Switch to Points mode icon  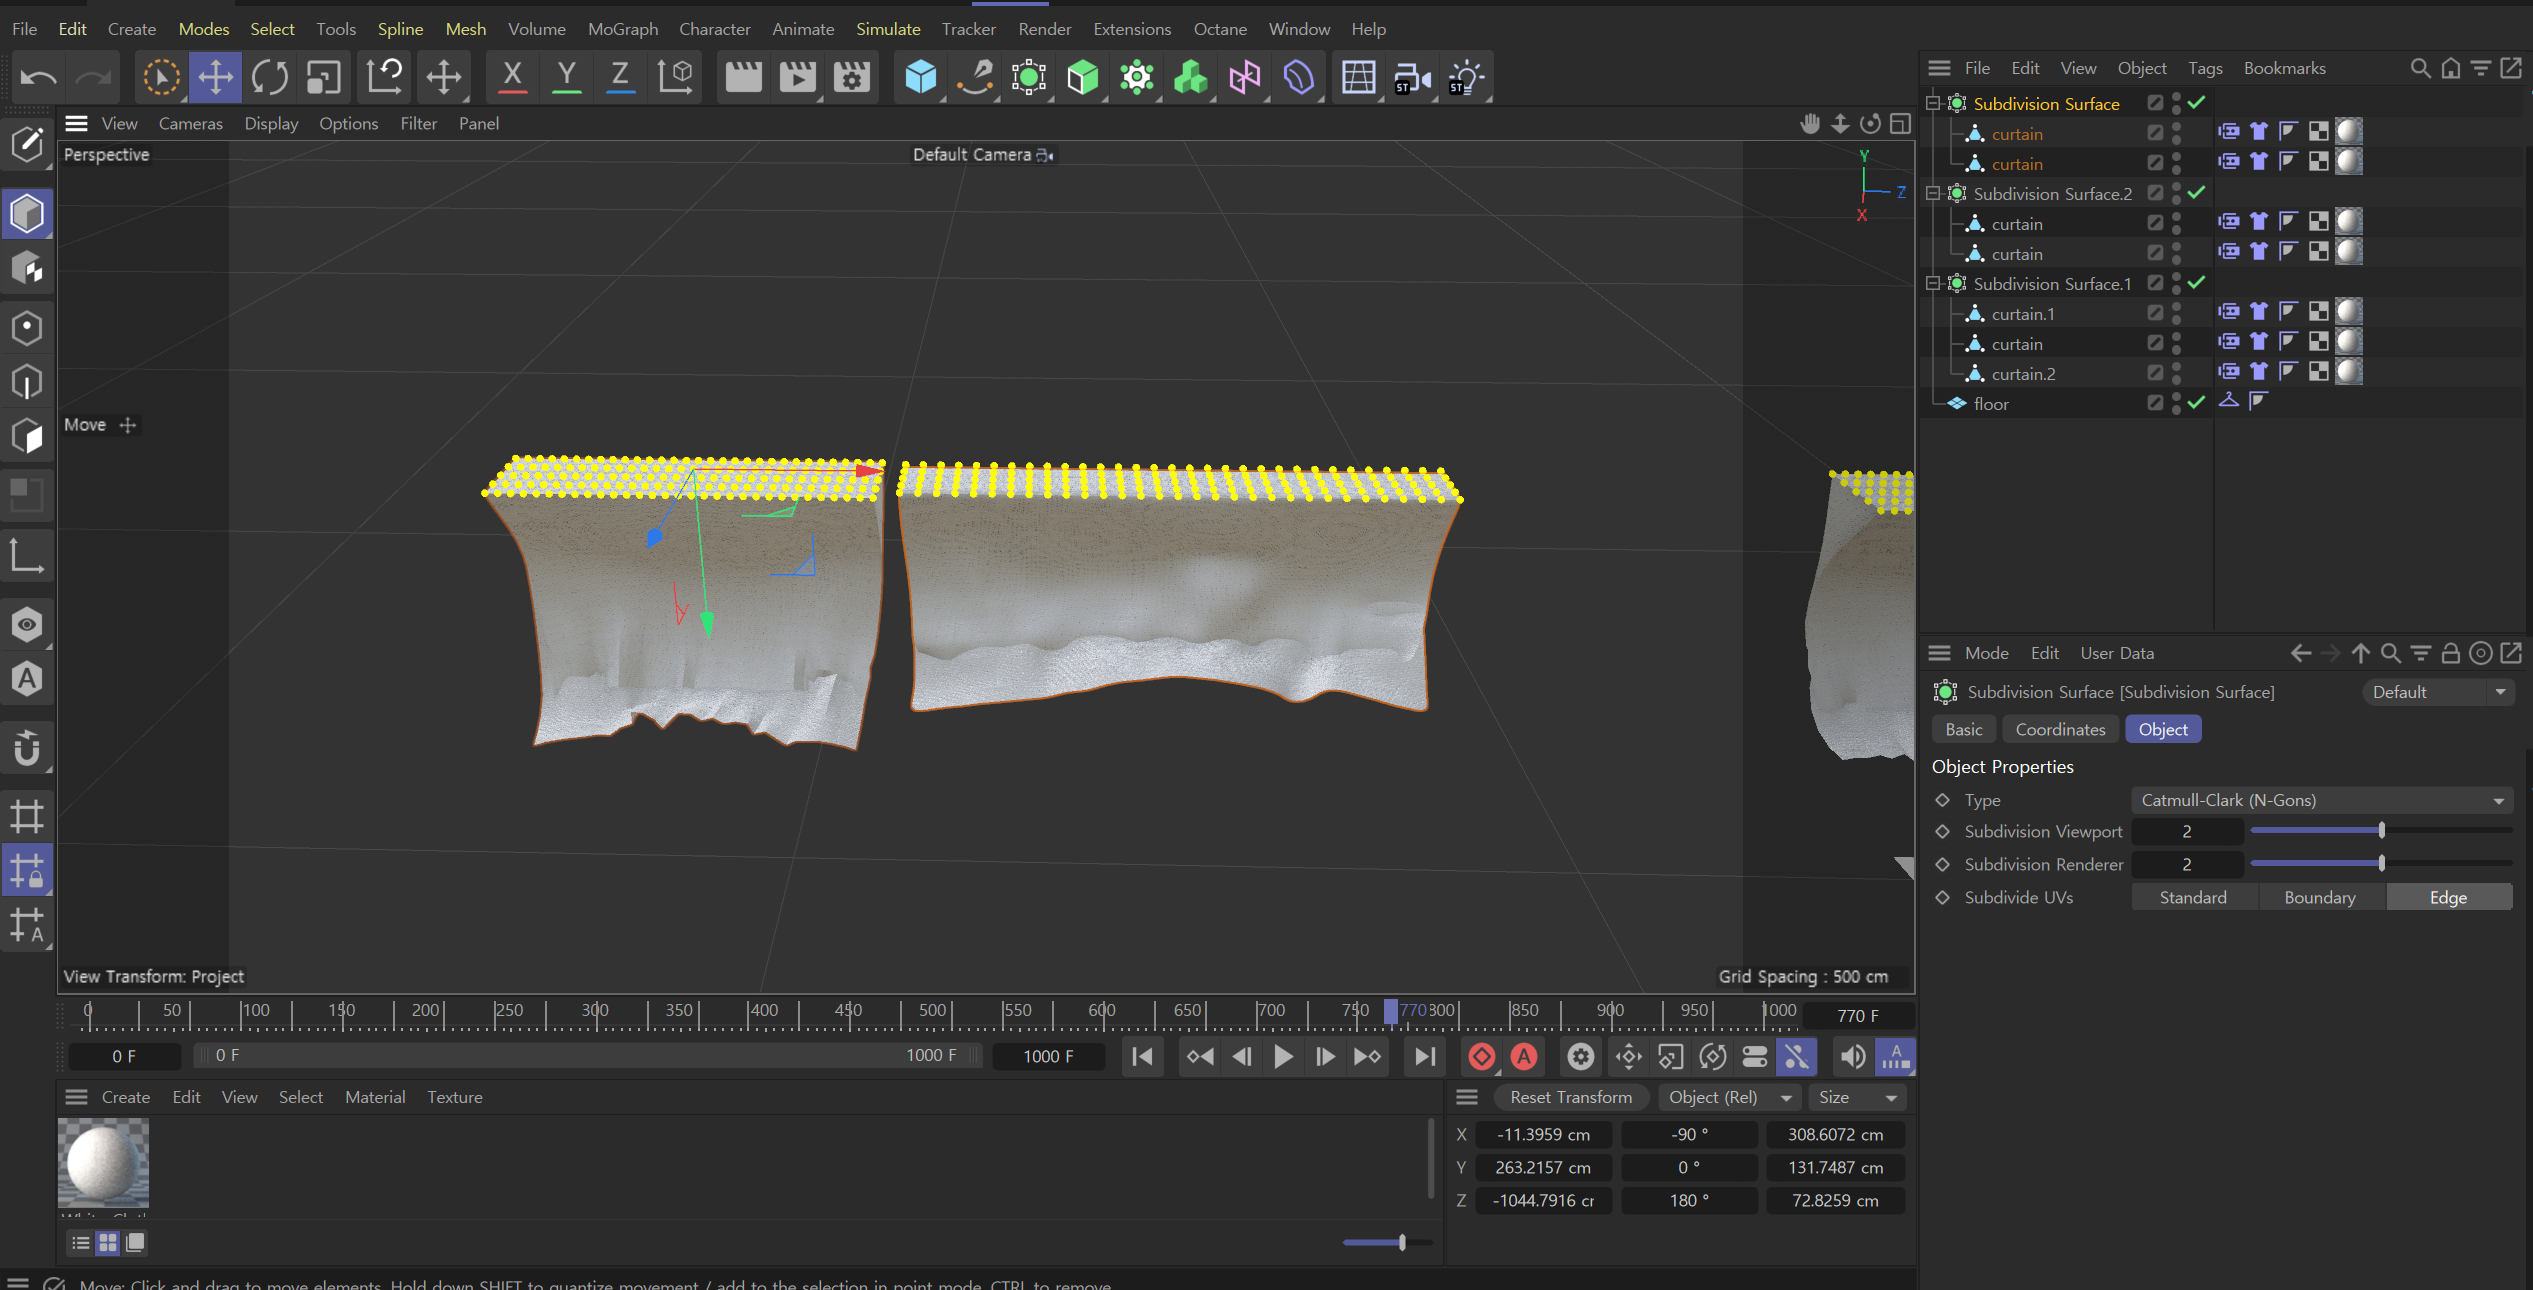(27, 328)
